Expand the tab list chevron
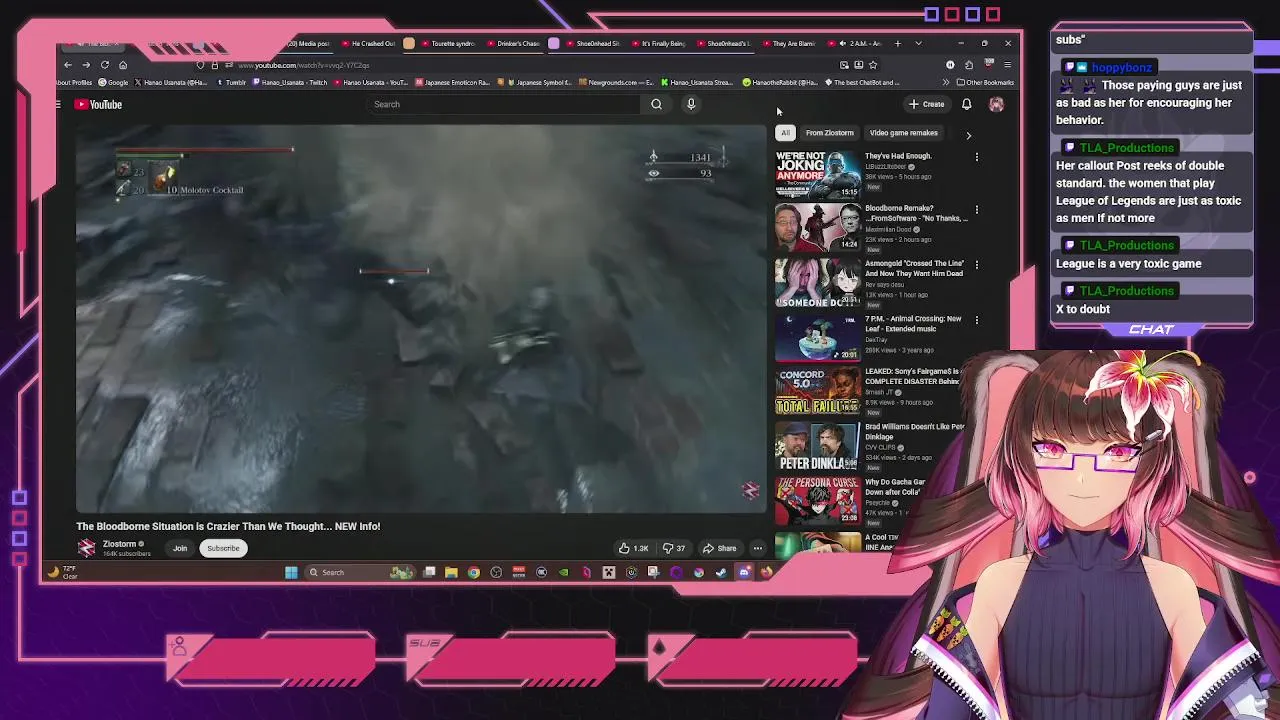 tap(918, 43)
